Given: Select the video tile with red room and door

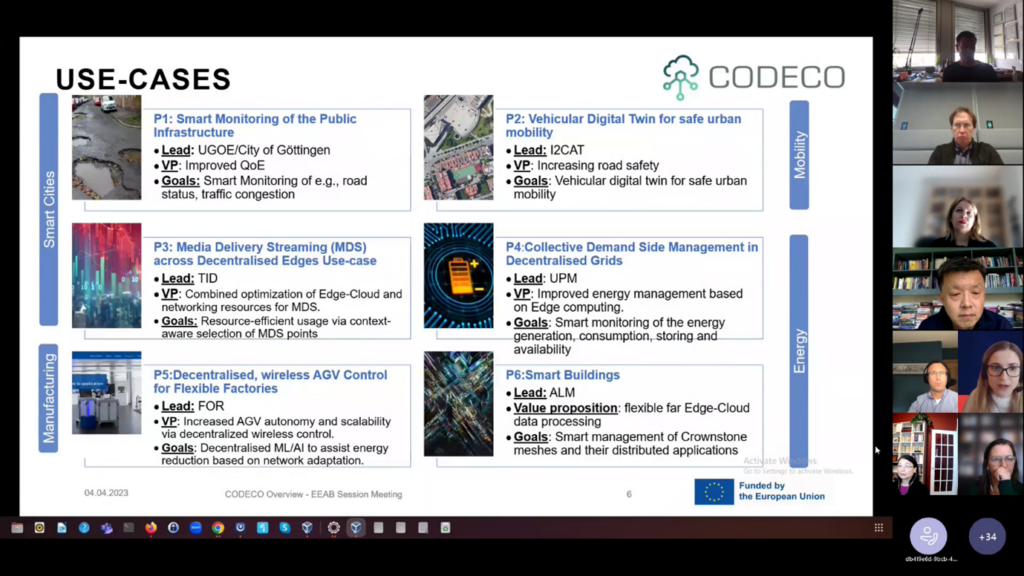Looking at the screenshot, I should pyautogui.click(x=925, y=454).
